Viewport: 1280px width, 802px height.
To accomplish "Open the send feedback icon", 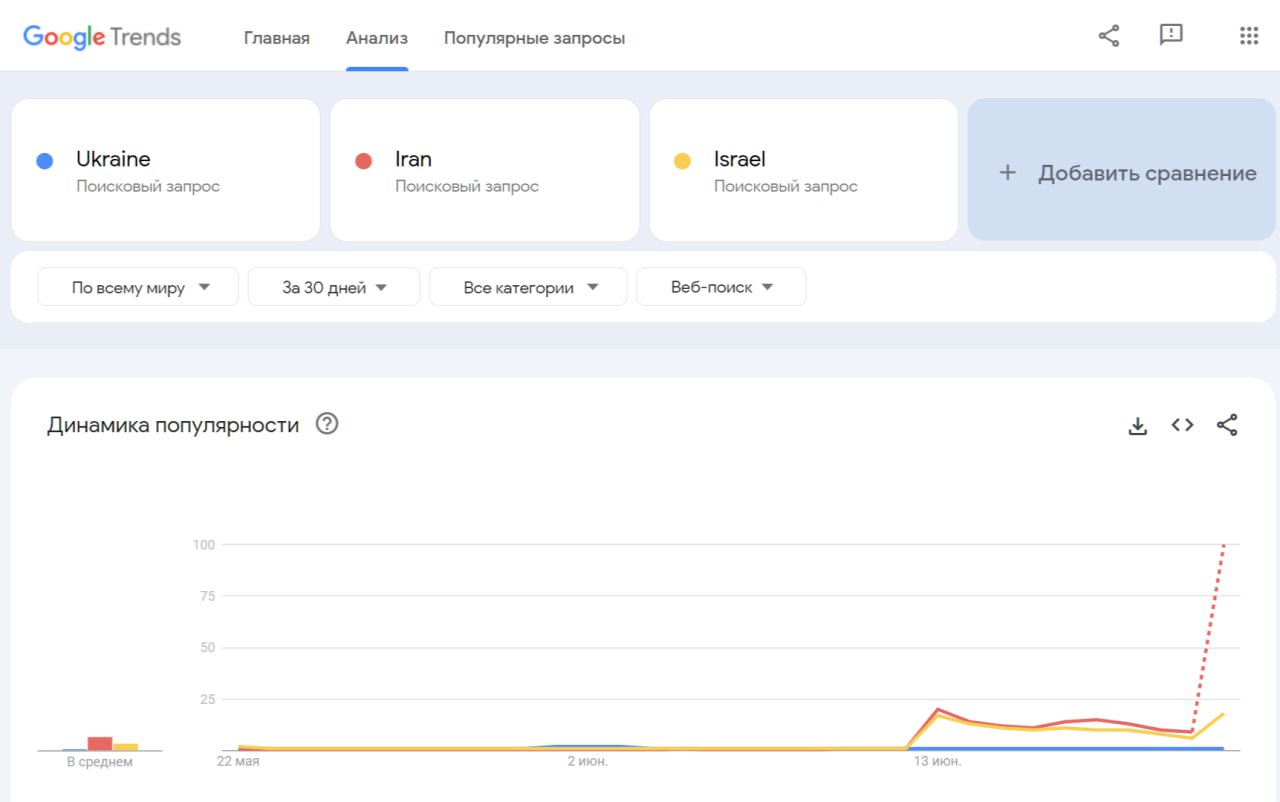I will tap(1171, 35).
